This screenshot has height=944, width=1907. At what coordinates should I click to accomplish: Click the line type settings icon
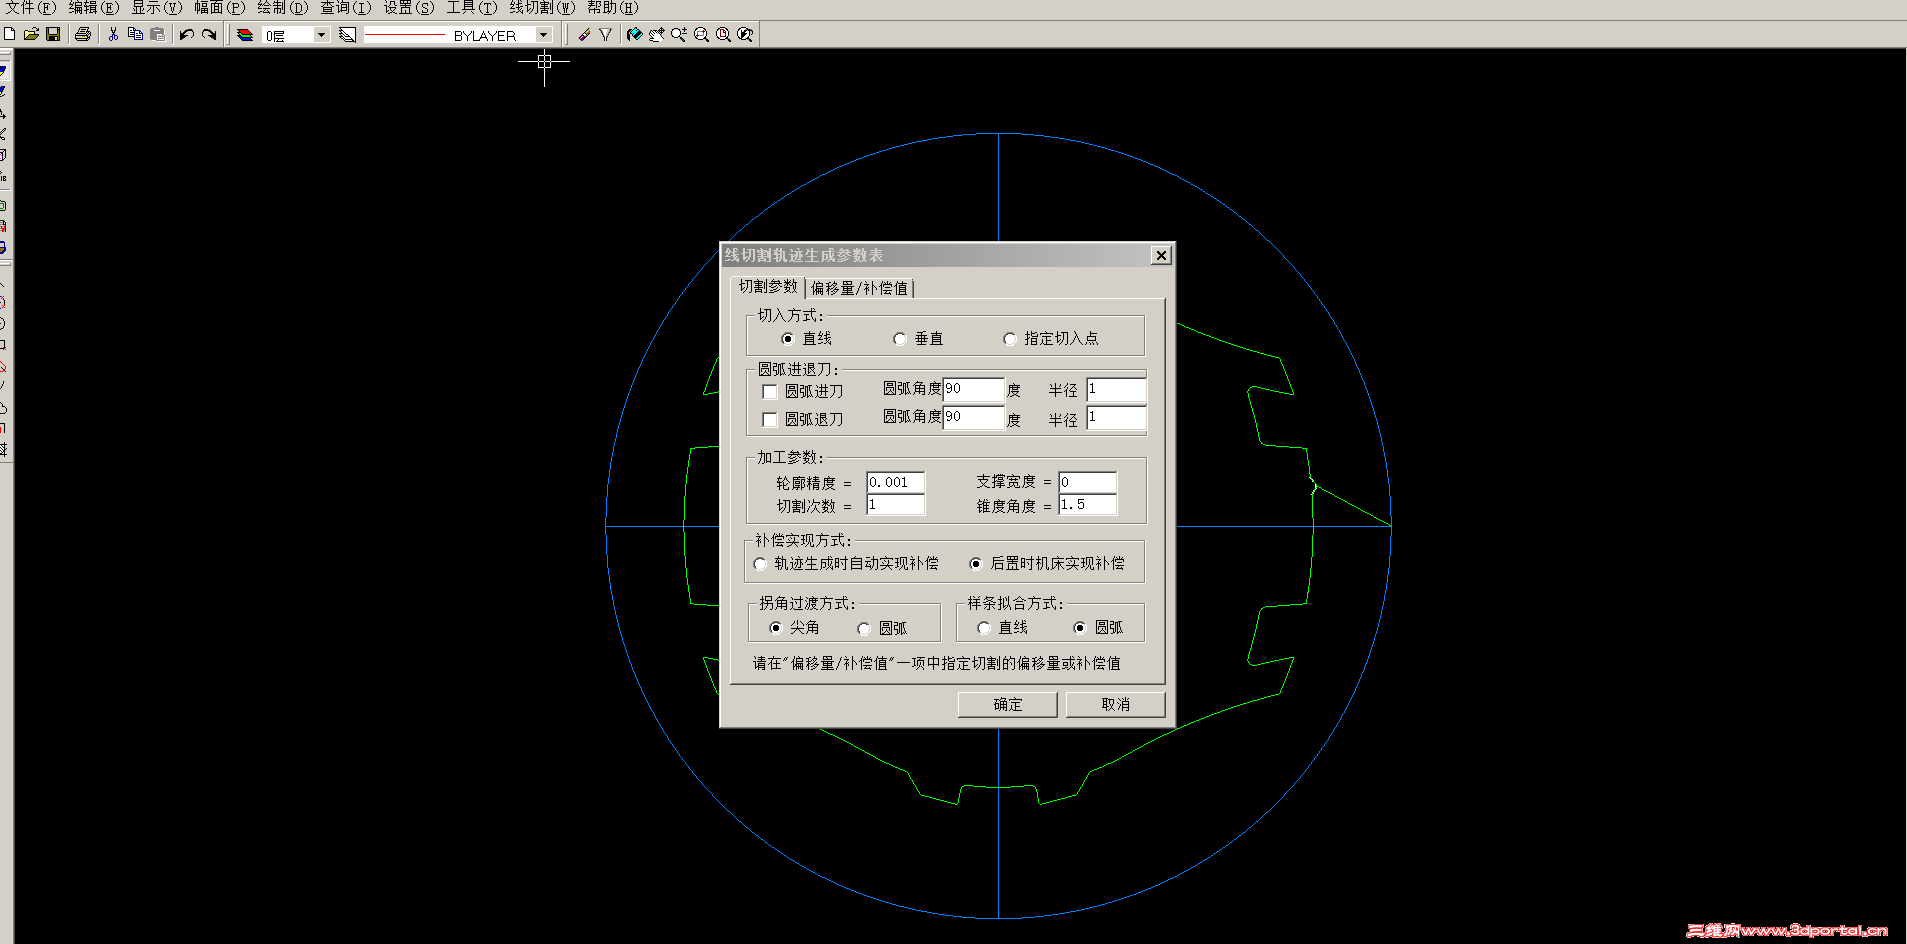click(x=347, y=34)
